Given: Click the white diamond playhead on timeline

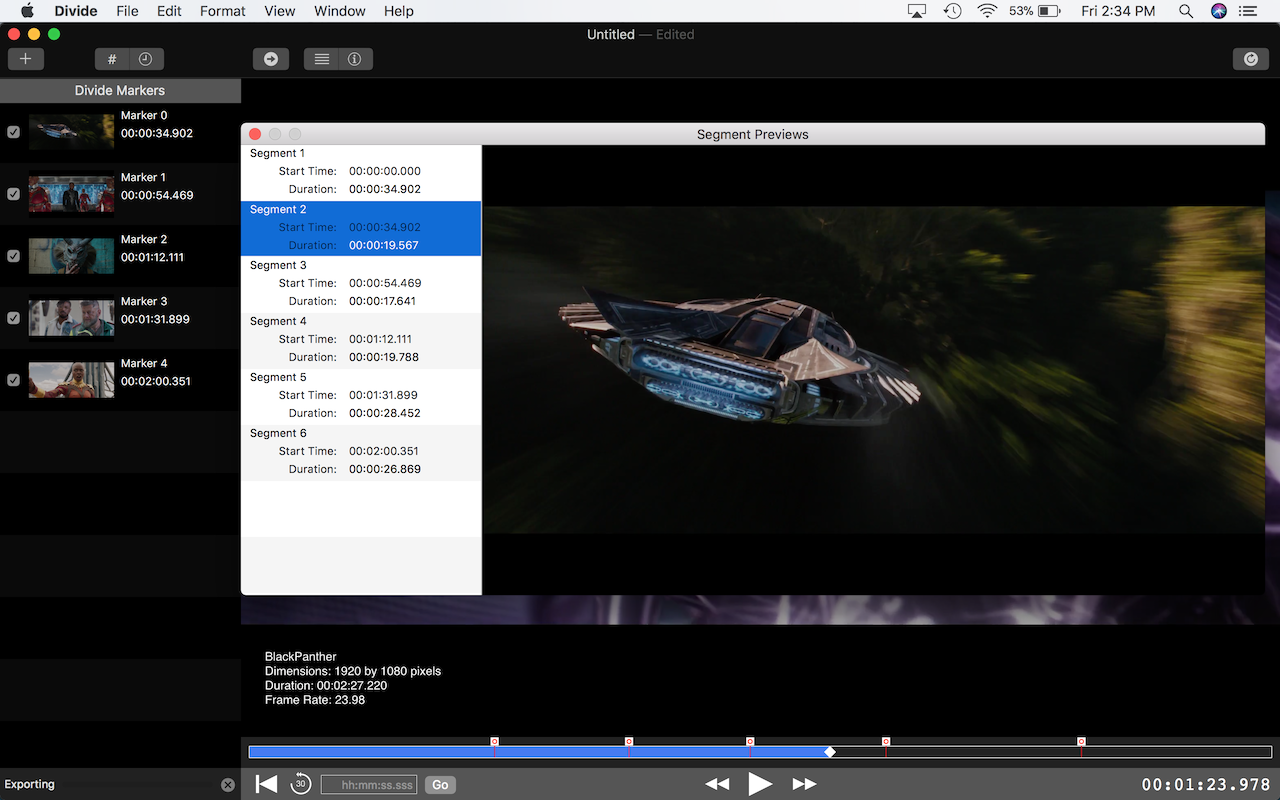Looking at the screenshot, I should [829, 752].
